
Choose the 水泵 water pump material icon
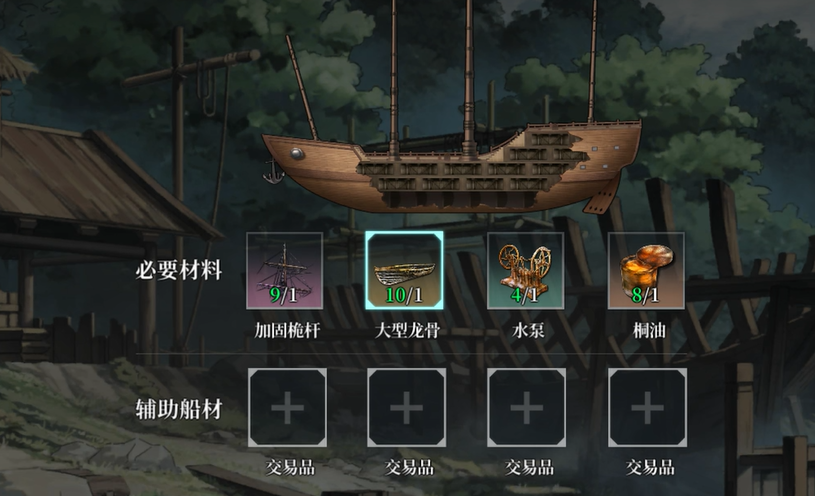(525, 270)
